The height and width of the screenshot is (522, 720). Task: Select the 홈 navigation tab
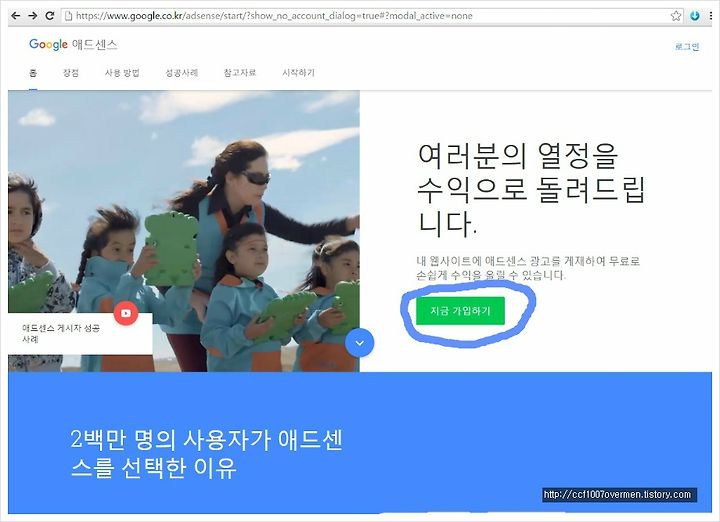click(33, 73)
